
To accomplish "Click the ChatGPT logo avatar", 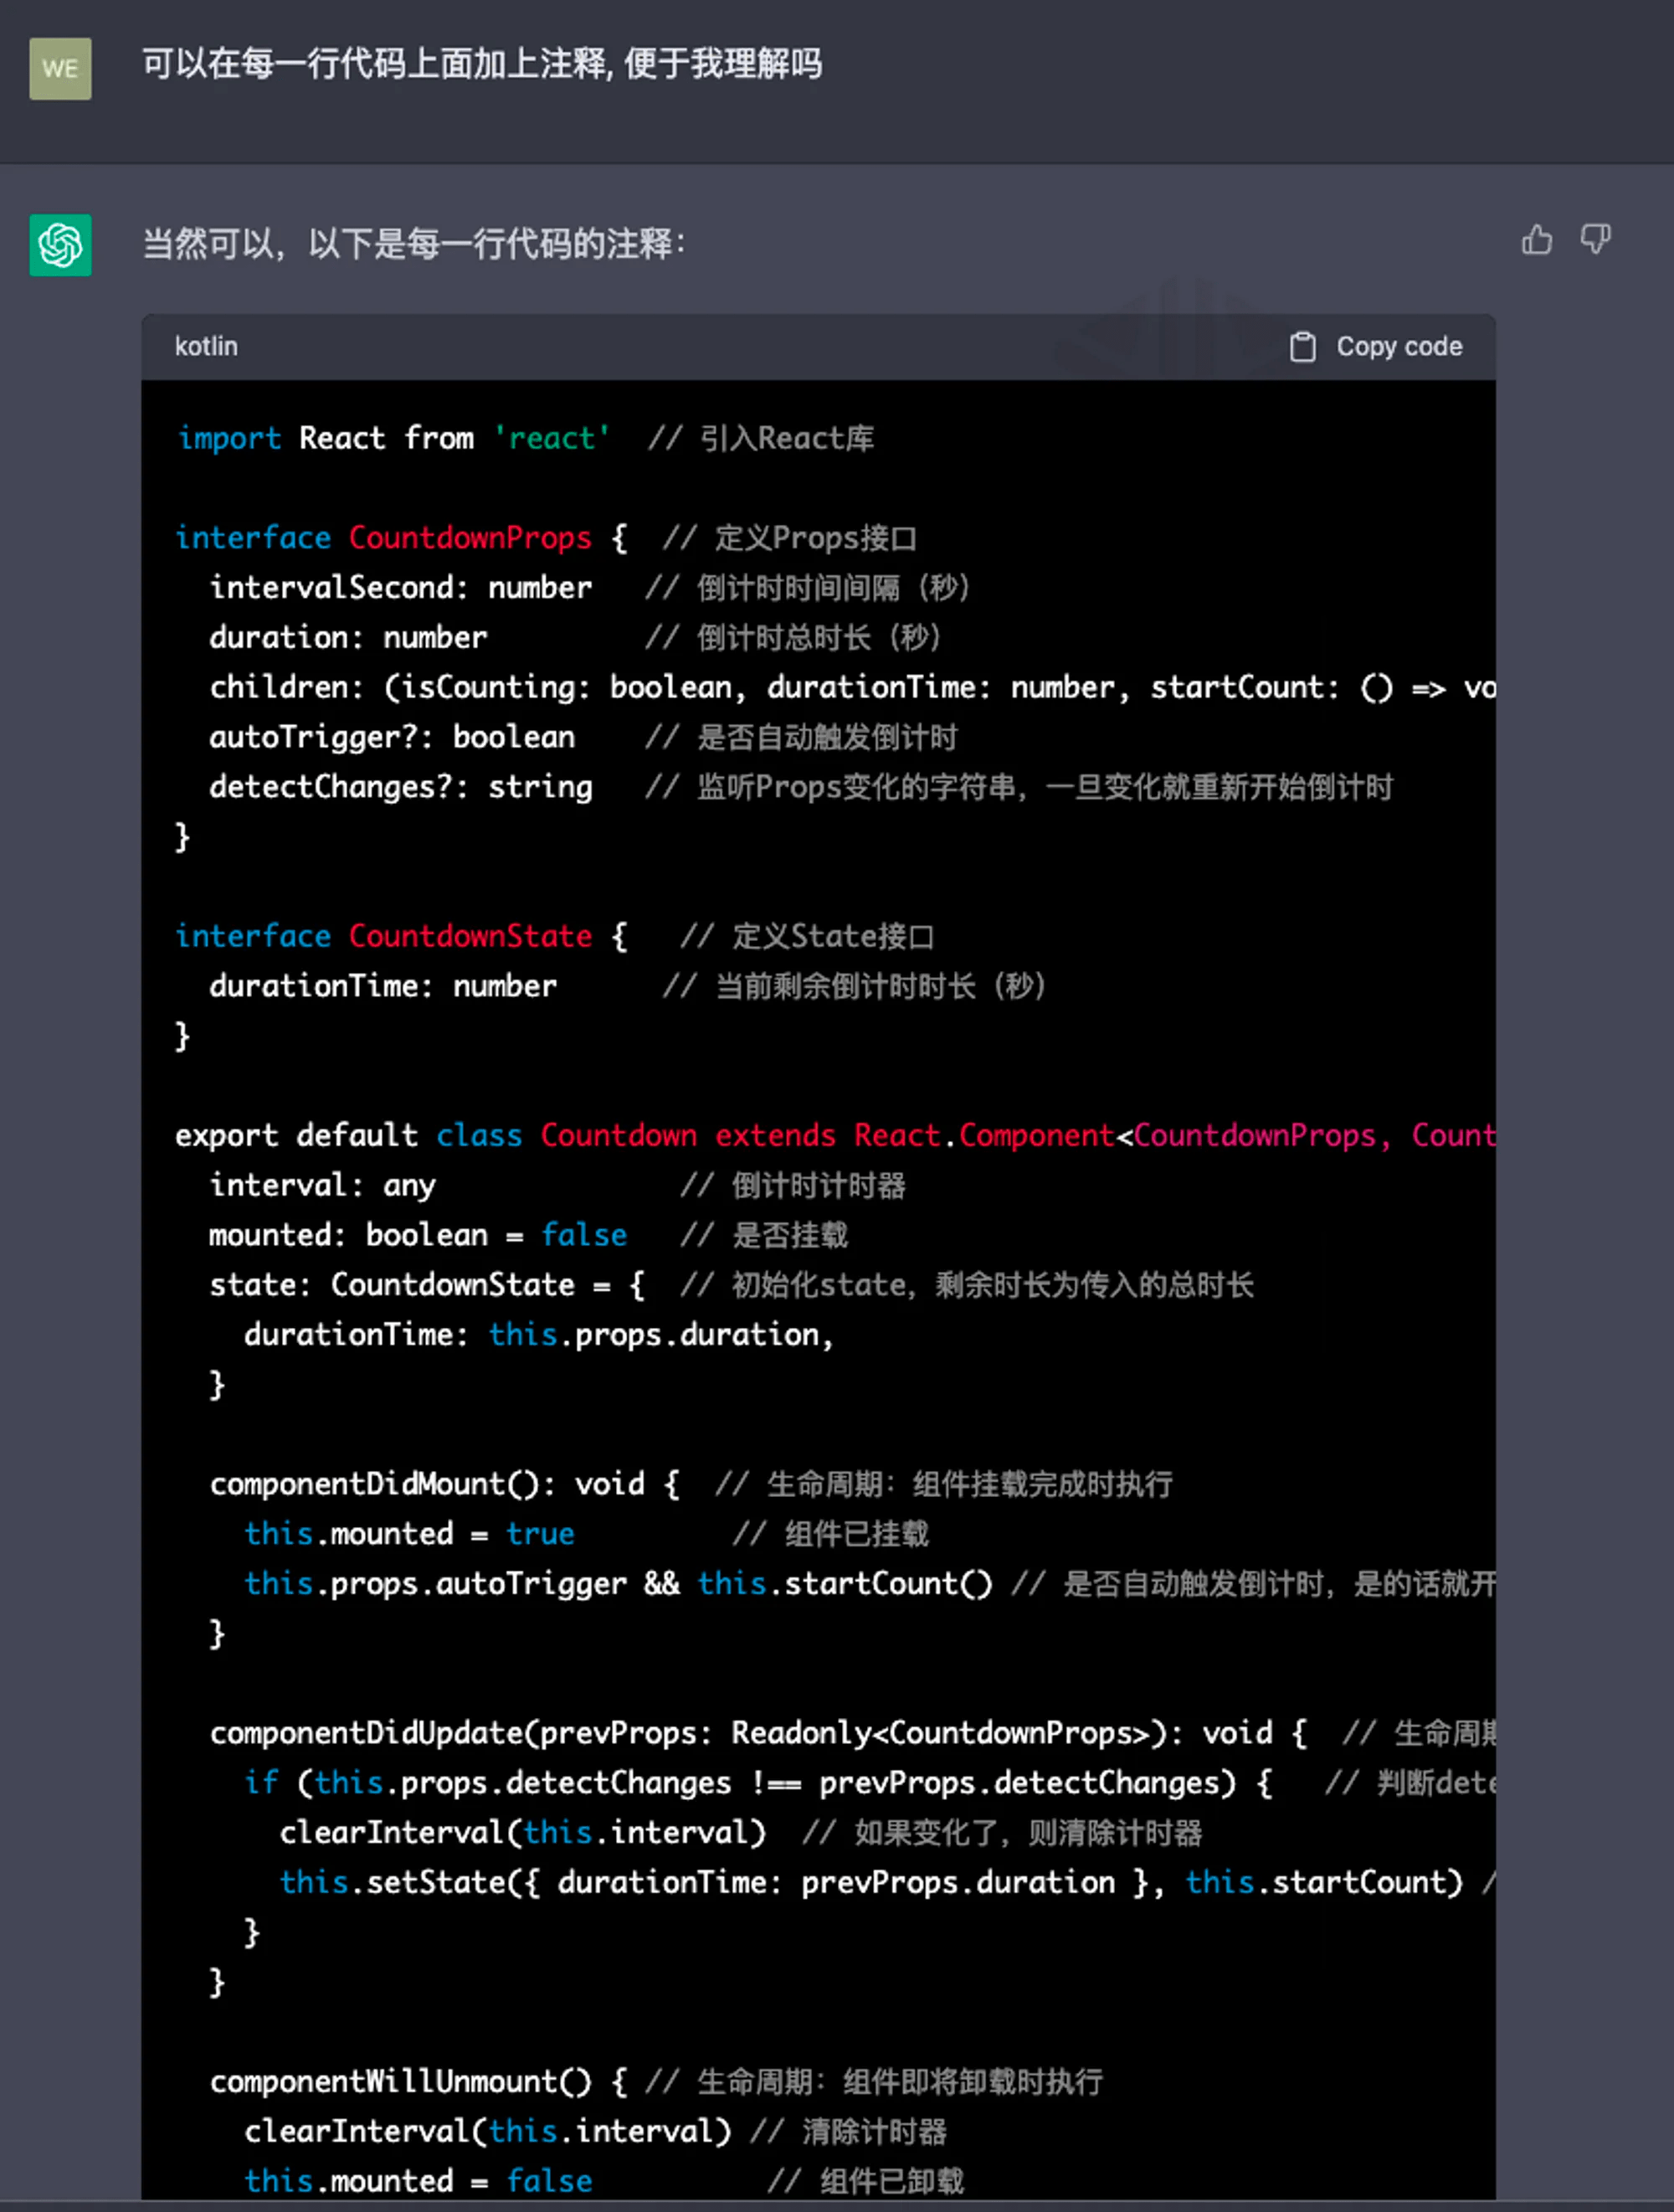I will click(60, 245).
